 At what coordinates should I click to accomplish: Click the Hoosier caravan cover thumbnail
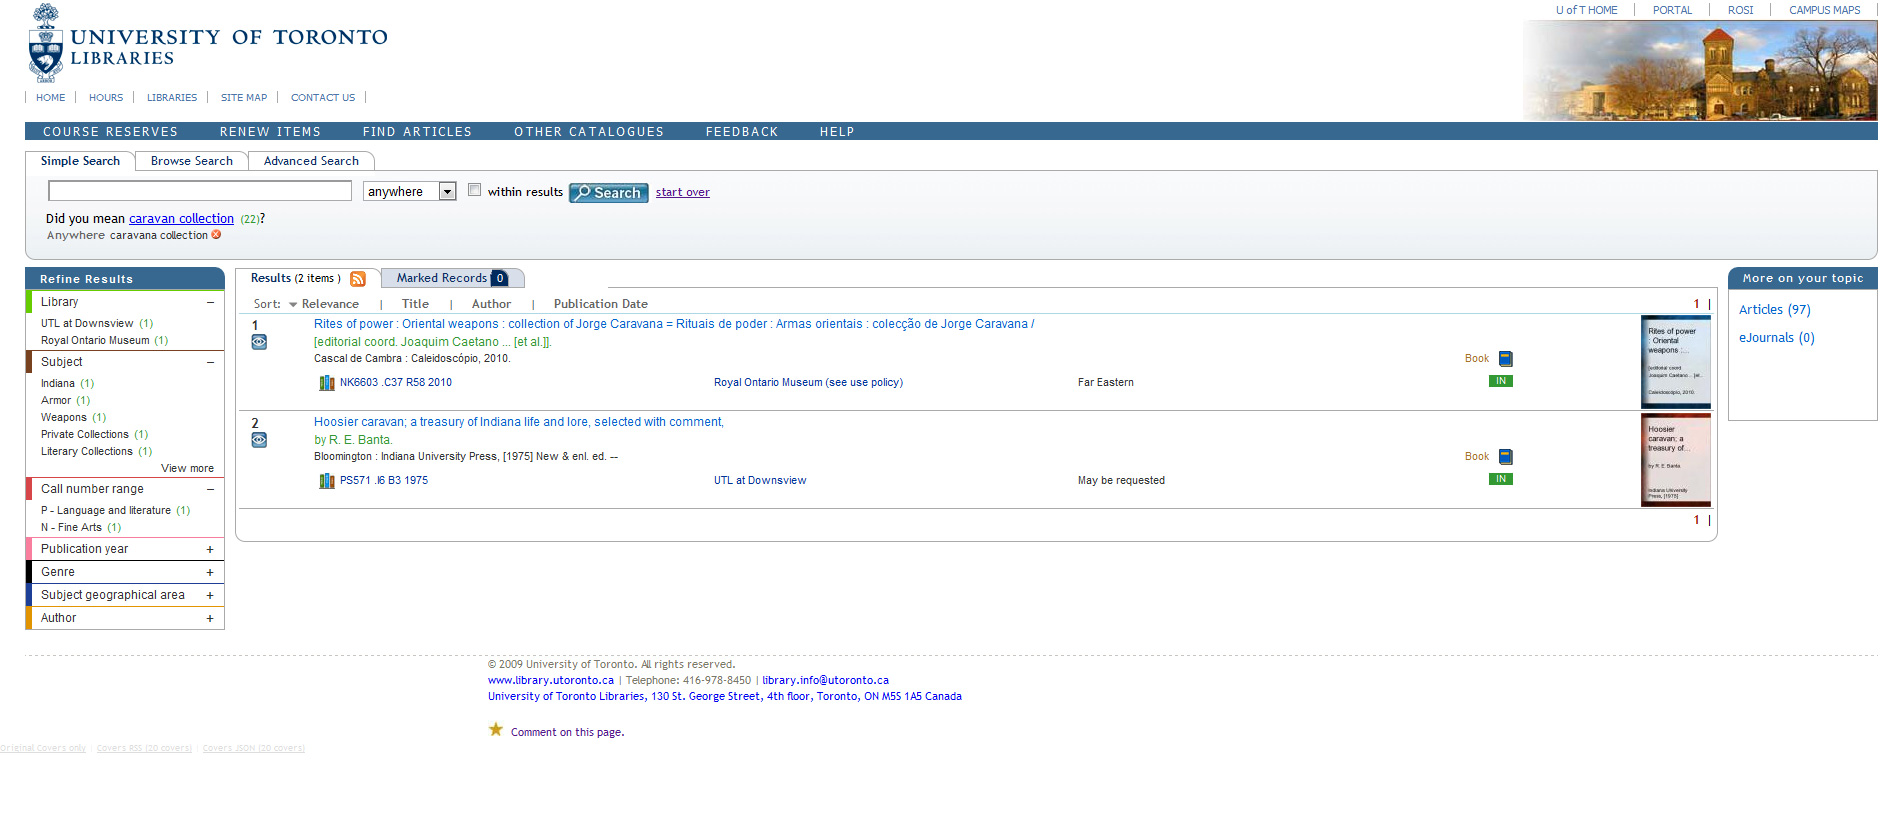1675,460
